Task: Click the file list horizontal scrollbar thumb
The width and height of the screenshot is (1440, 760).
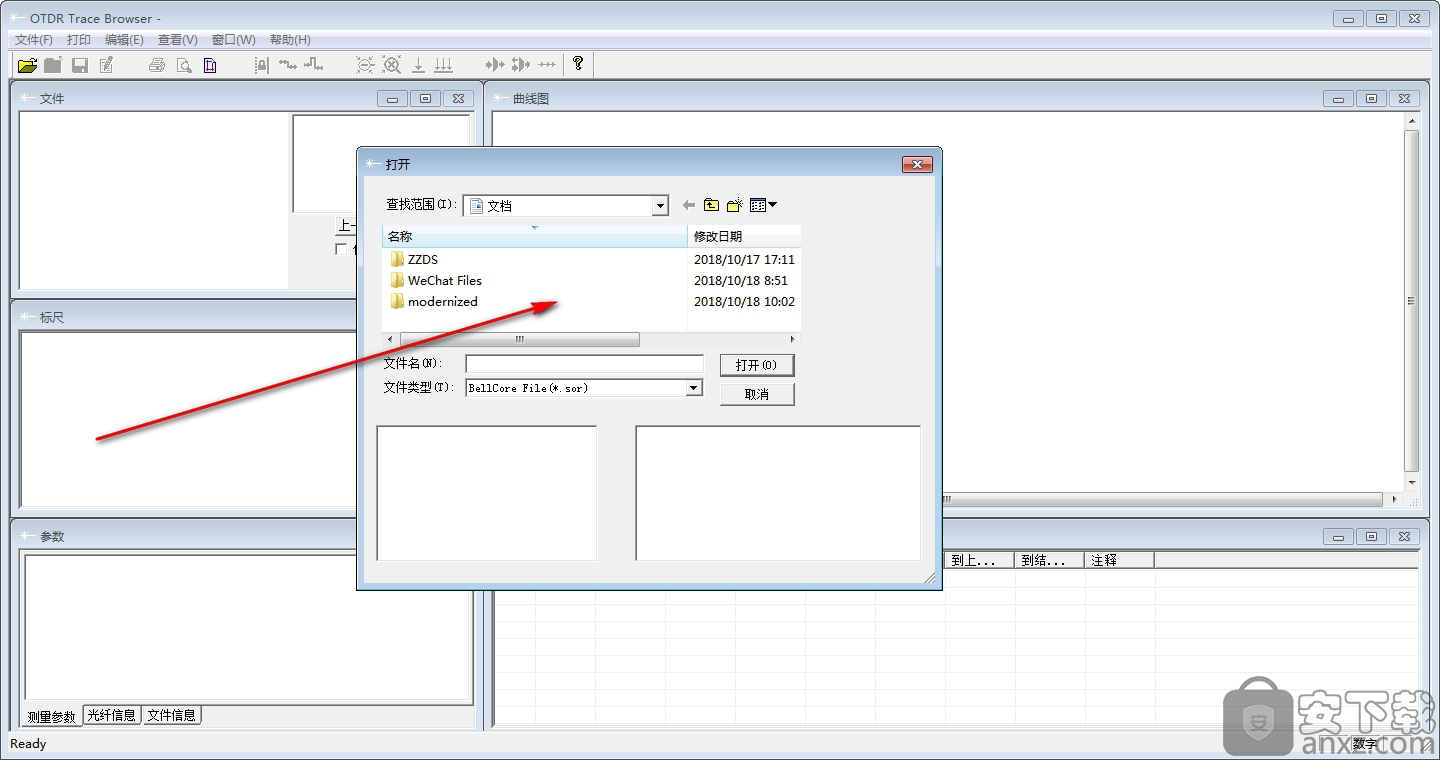Action: coord(520,340)
